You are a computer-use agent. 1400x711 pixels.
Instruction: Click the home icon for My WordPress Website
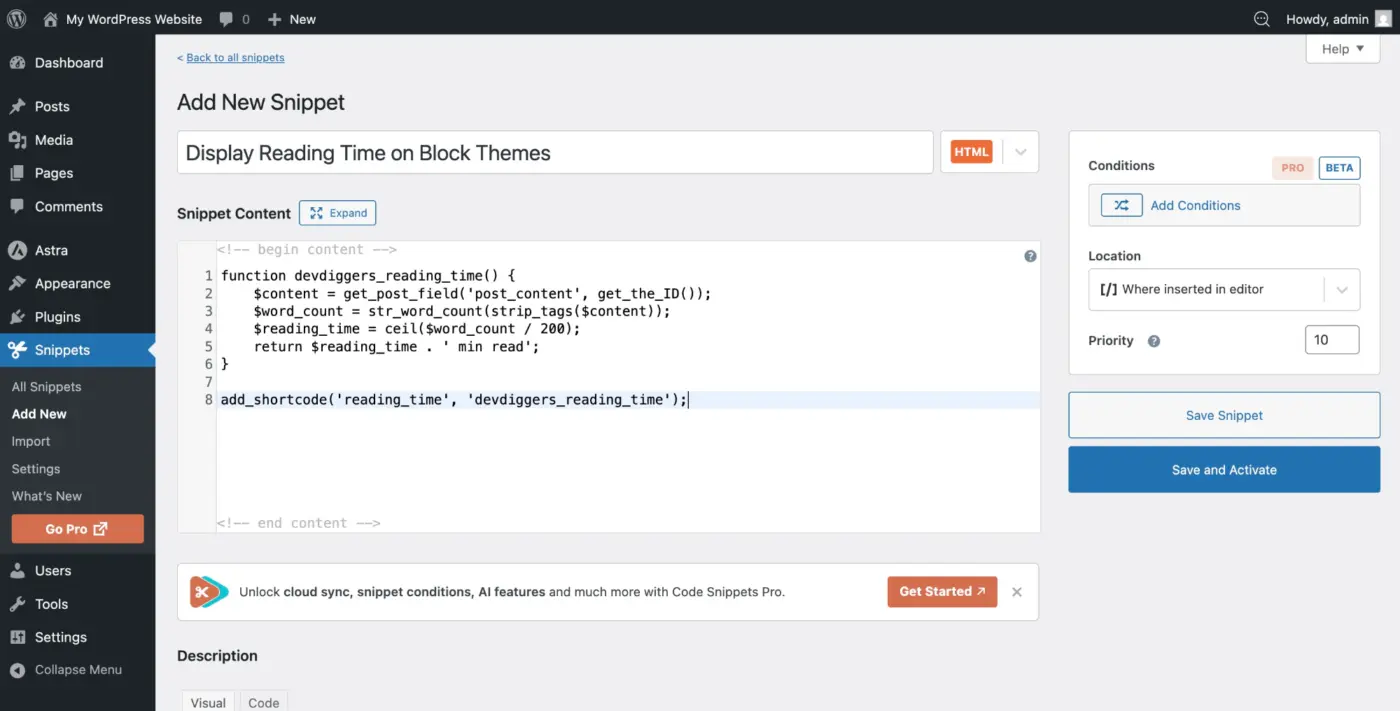pos(50,18)
